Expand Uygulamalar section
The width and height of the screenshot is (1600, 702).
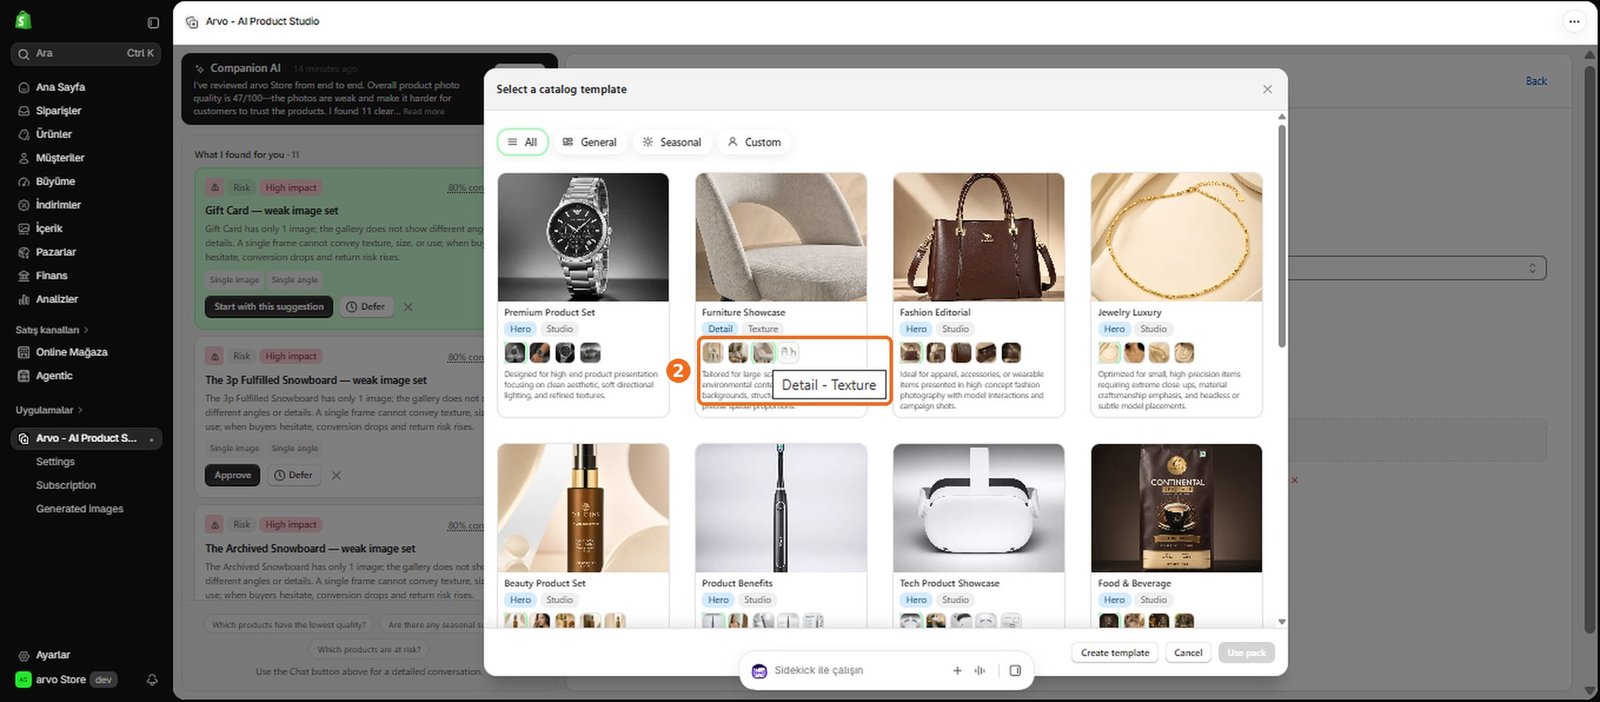49,410
